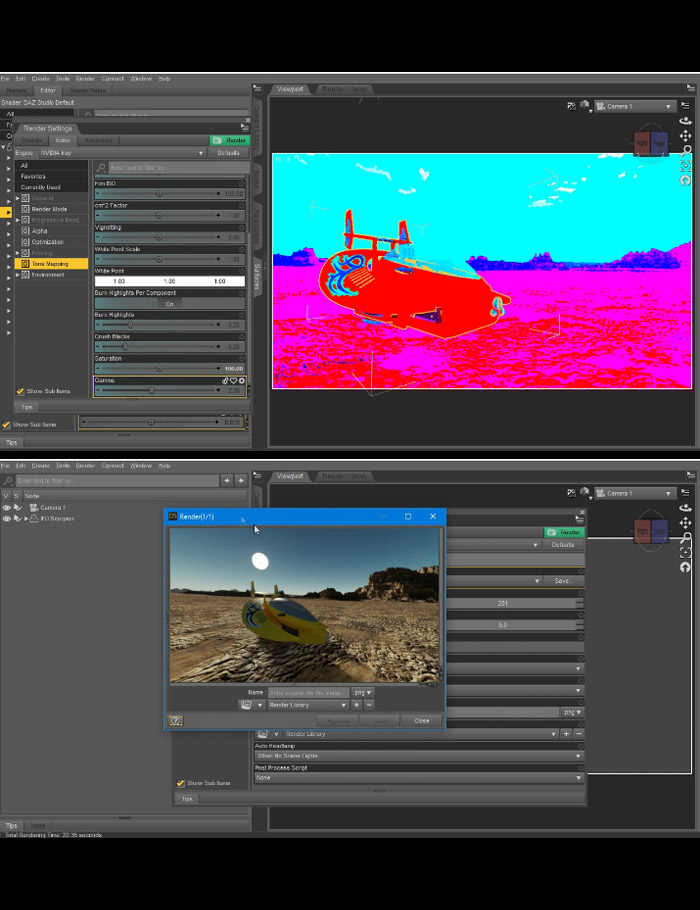Click previous arrow beside Scene filter field
This screenshot has width=700, height=910.
pos(227,480)
